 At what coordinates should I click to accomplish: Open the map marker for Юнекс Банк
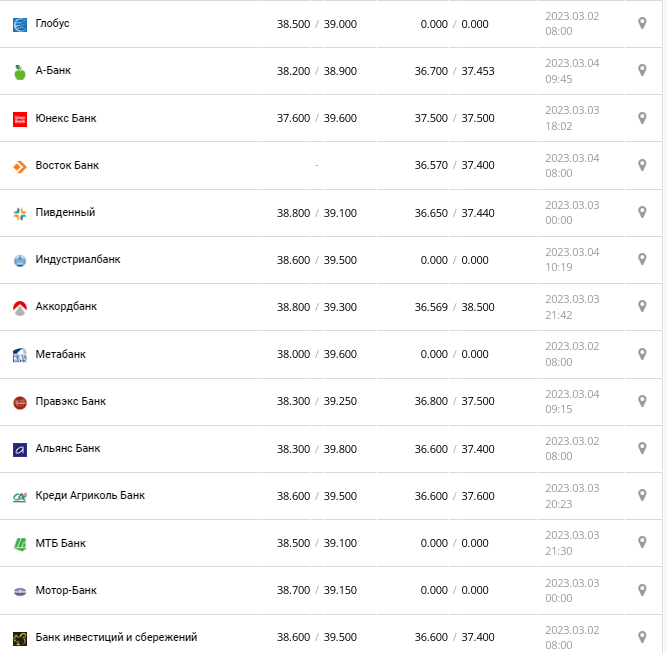pos(642,118)
